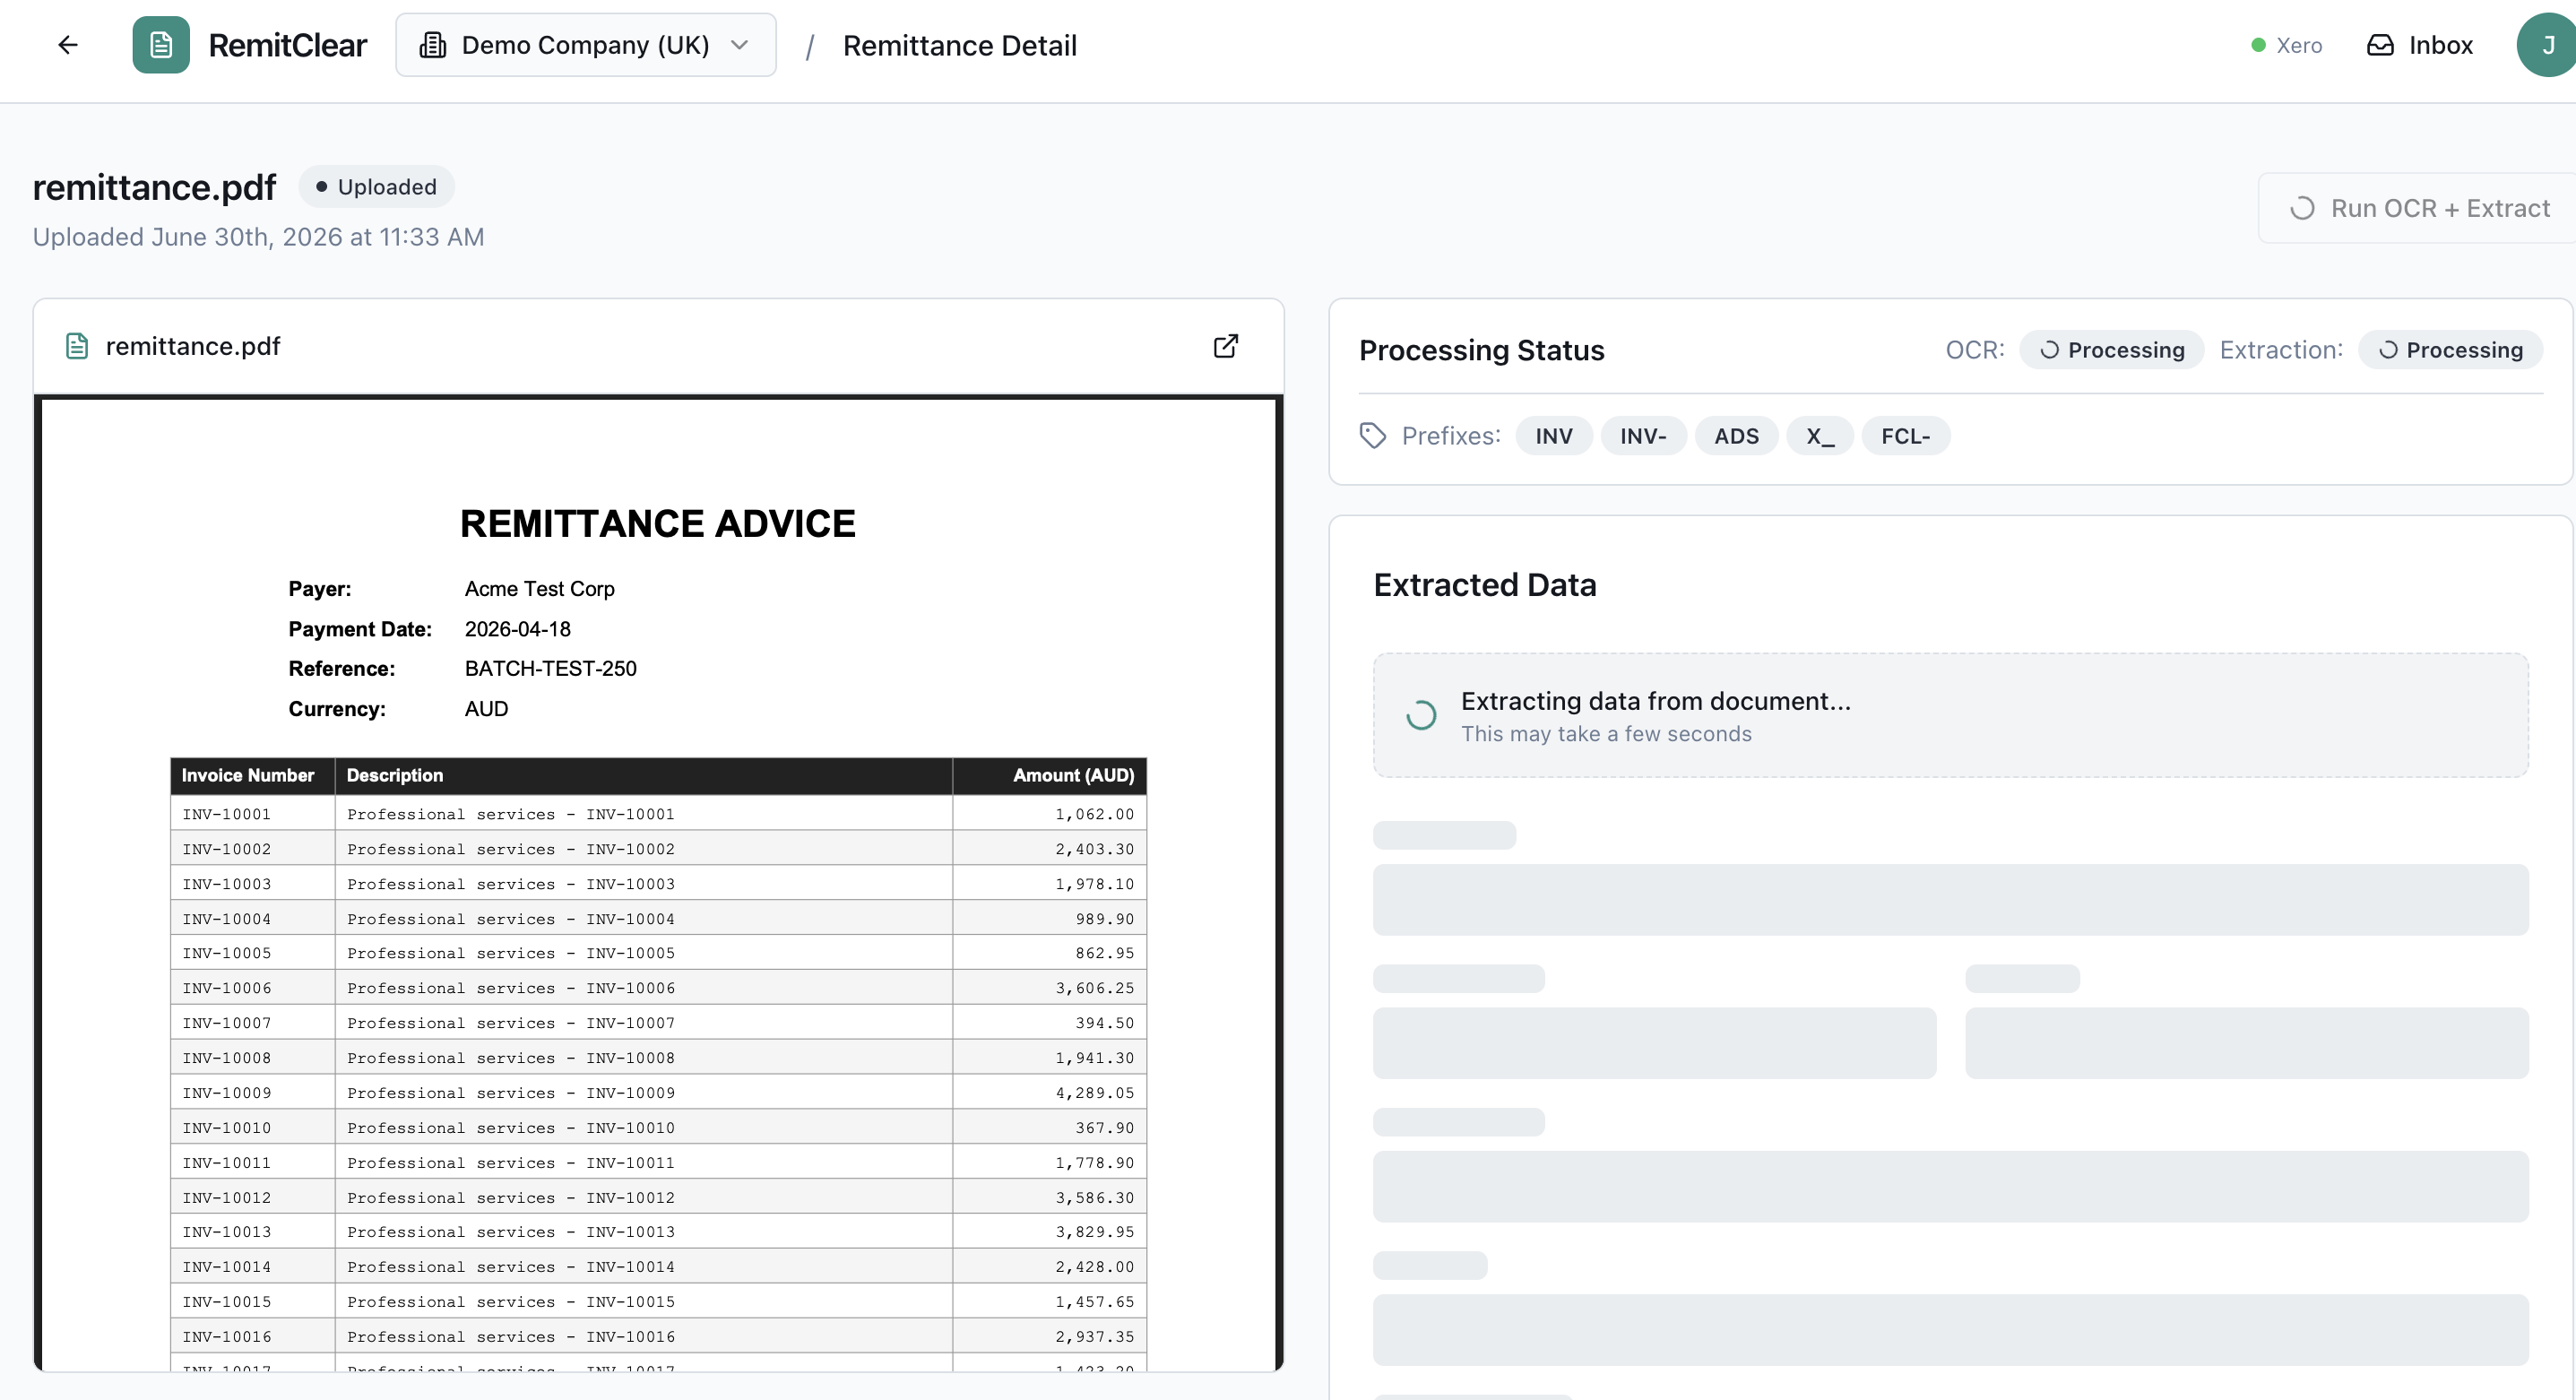Select the INV prefix chip
This screenshot has width=2576, height=1400.
point(1554,436)
